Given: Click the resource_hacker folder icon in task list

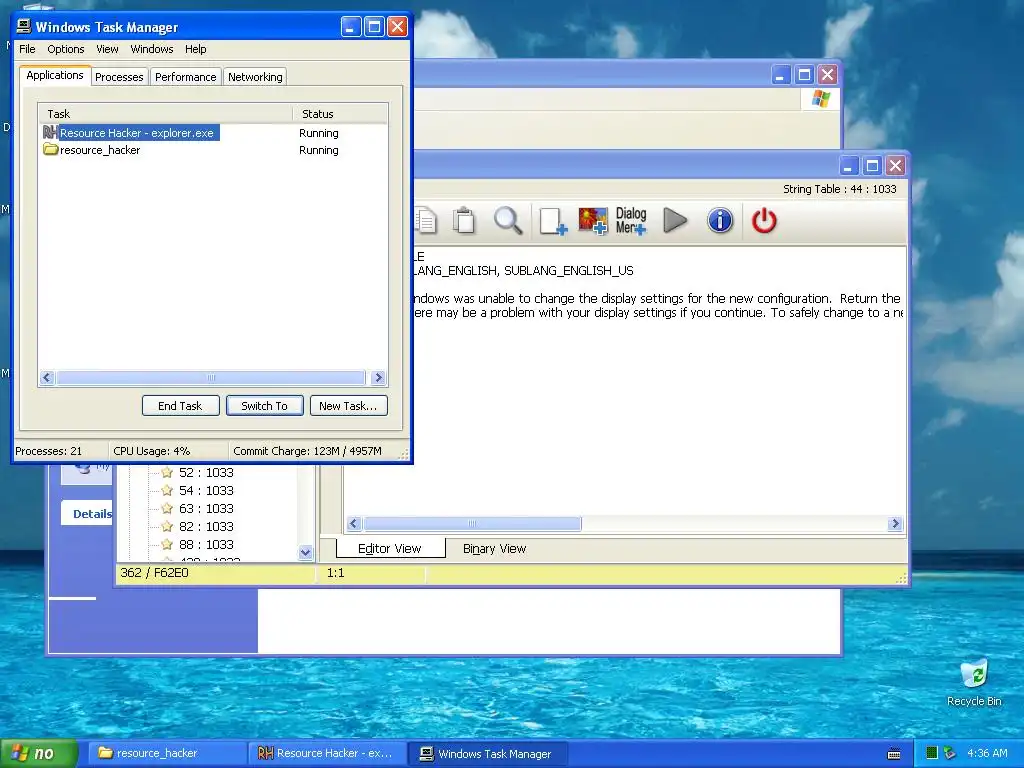Looking at the screenshot, I should click(50, 150).
